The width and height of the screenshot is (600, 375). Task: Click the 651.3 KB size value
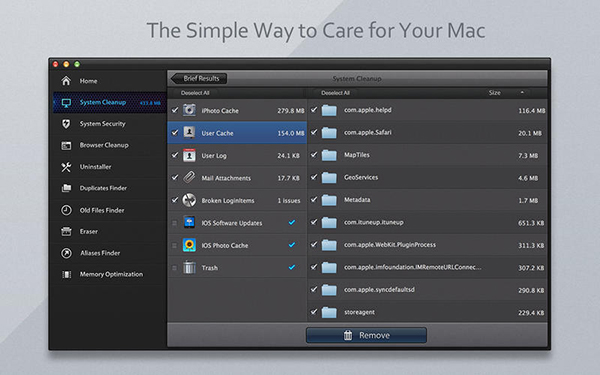click(531, 223)
